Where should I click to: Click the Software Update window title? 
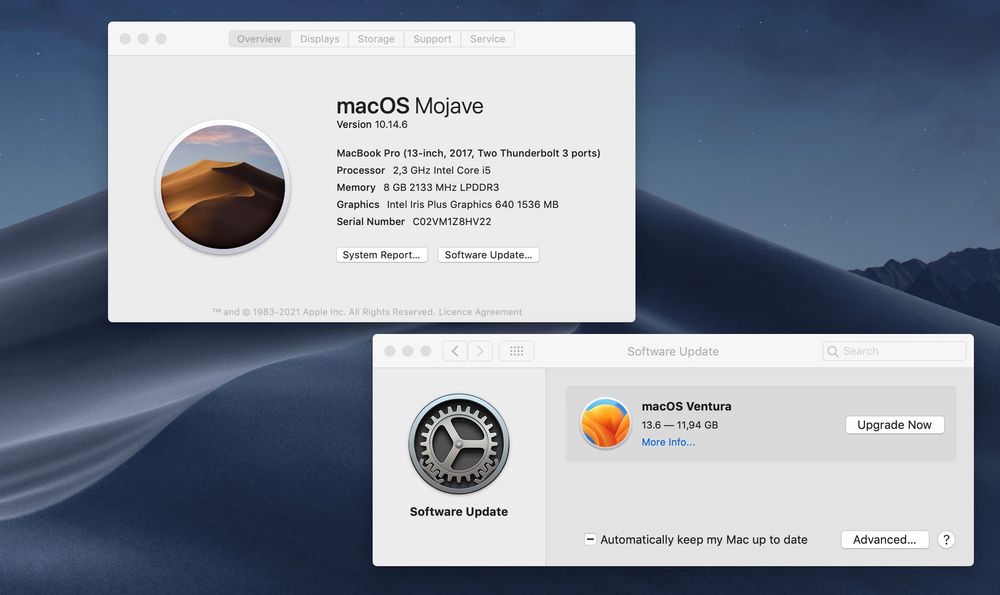pyautogui.click(x=673, y=351)
